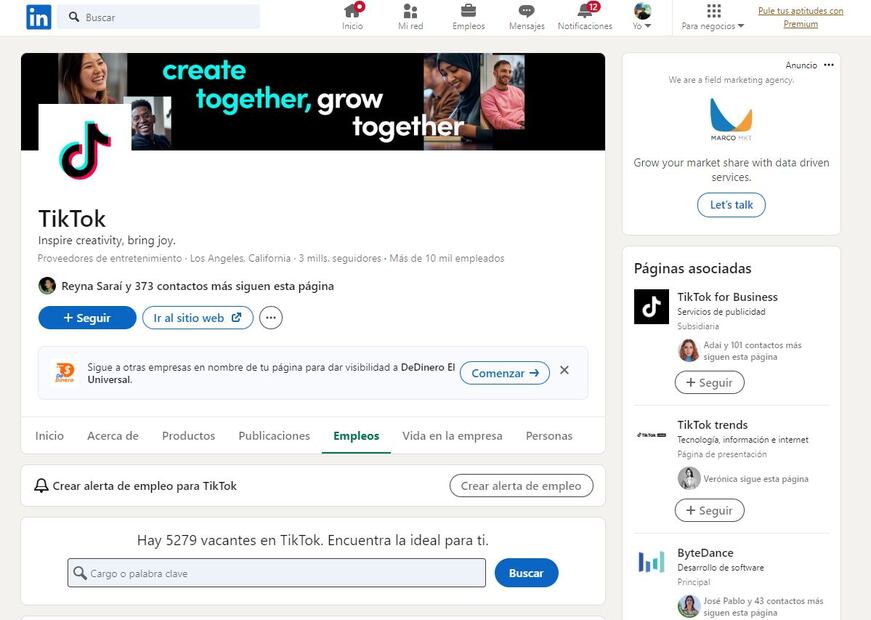Click the Let's talk ad button
This screenshot has width=871, height=620.
click(731, 205)
